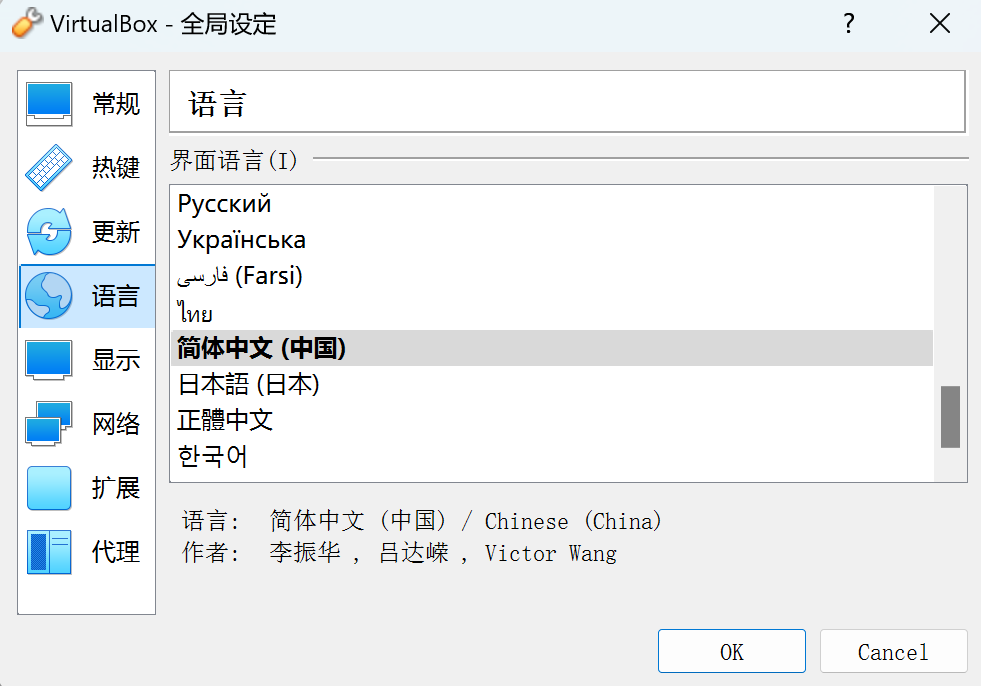Screen dimensions: 981x686
Task: Select highlighted 简体中文 (中国) entry
Action: [x=552, y=348]
